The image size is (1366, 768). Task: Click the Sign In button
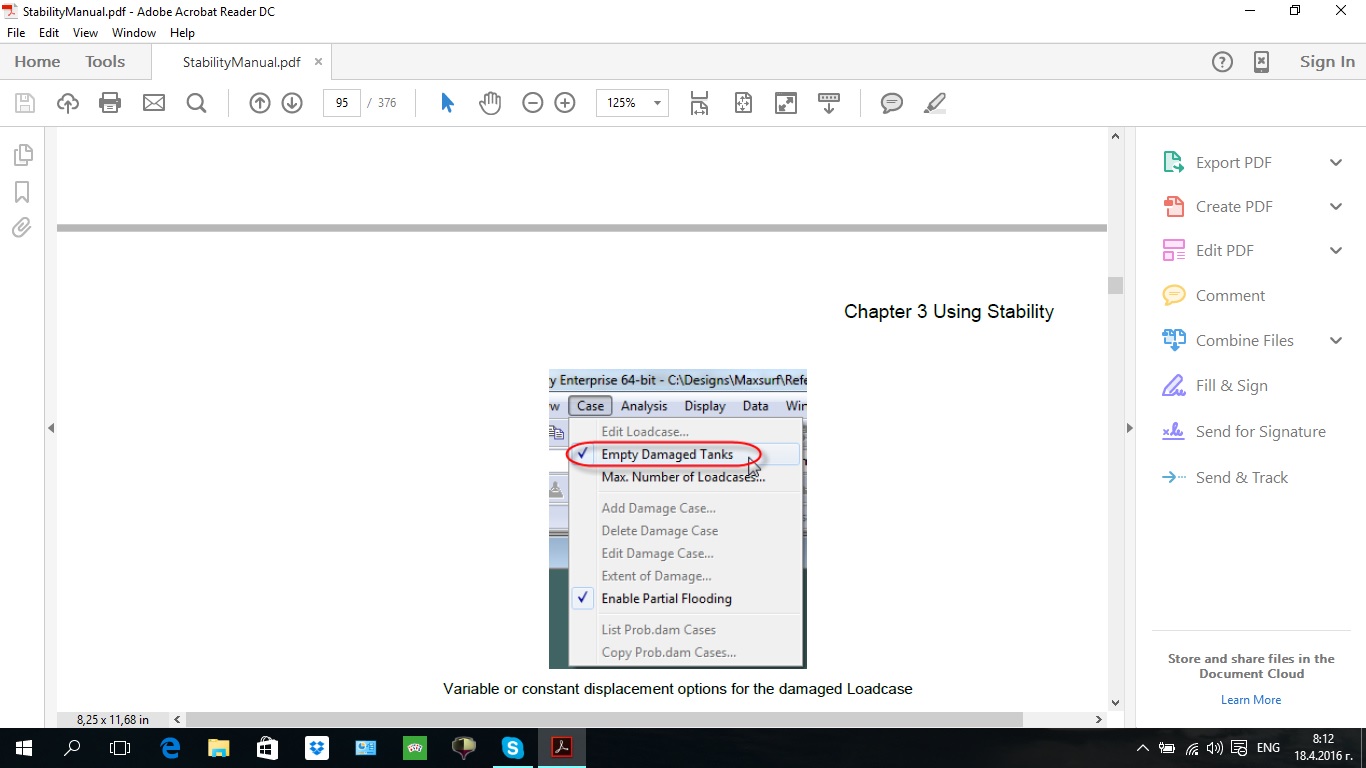pyautogui.click(x=1327, y=62)
